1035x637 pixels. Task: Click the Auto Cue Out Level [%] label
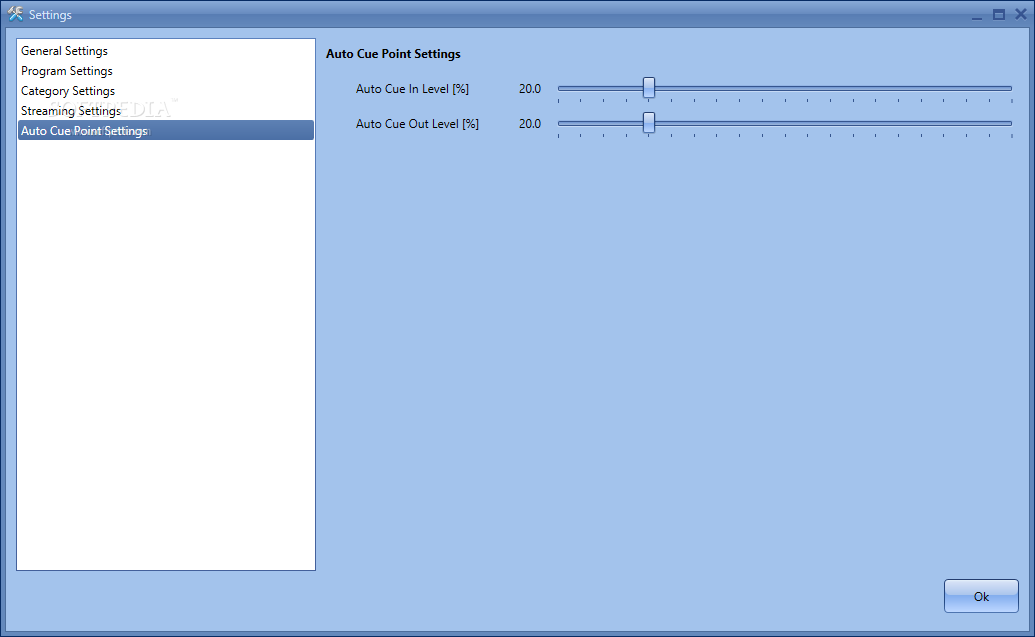(417, 123)
